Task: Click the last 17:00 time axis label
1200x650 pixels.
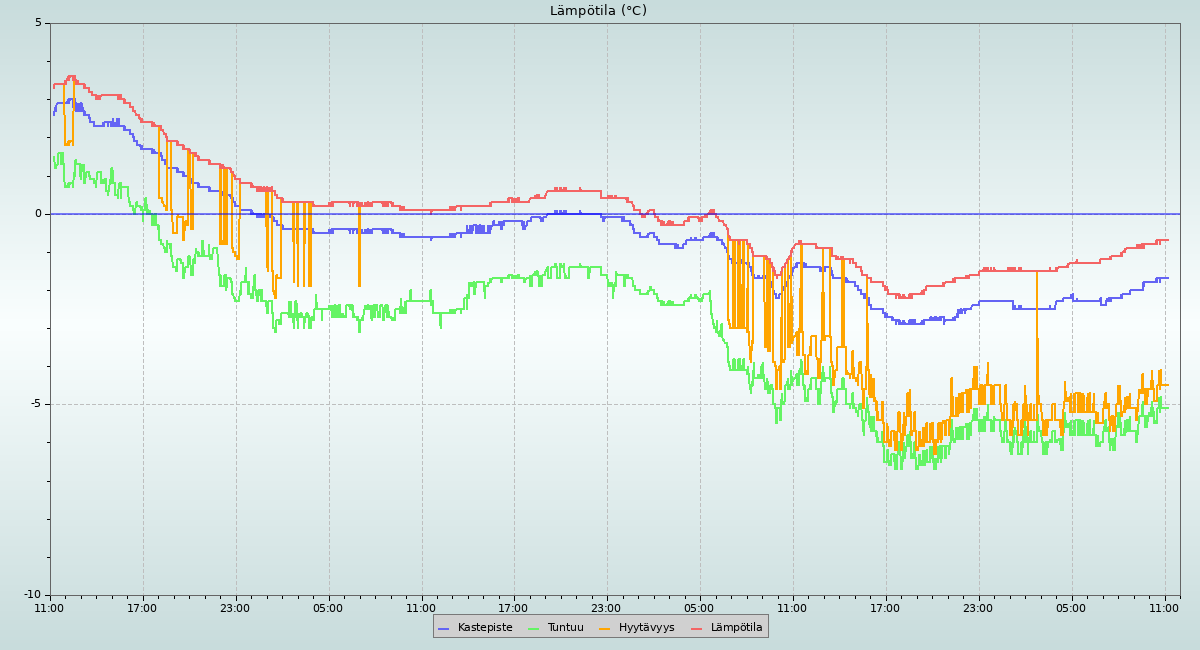Action: [885, 607]
